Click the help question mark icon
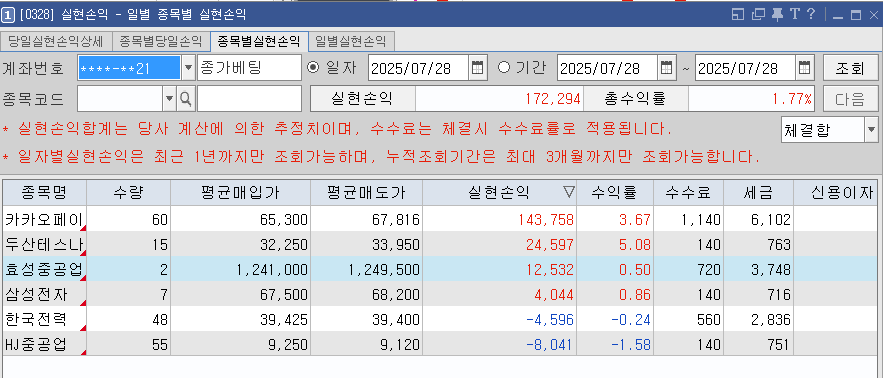 pos(811,14)
